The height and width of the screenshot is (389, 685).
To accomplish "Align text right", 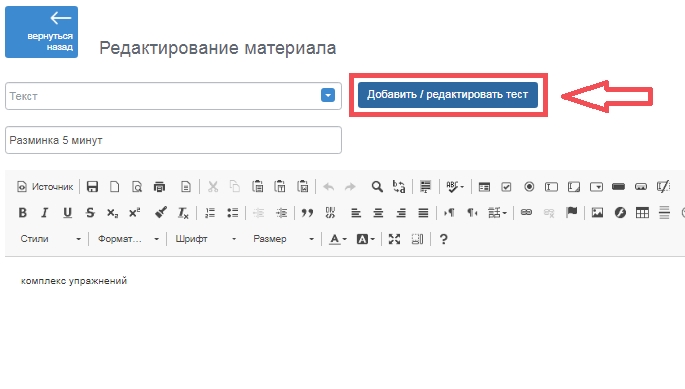I will click(x=401, y=213).
